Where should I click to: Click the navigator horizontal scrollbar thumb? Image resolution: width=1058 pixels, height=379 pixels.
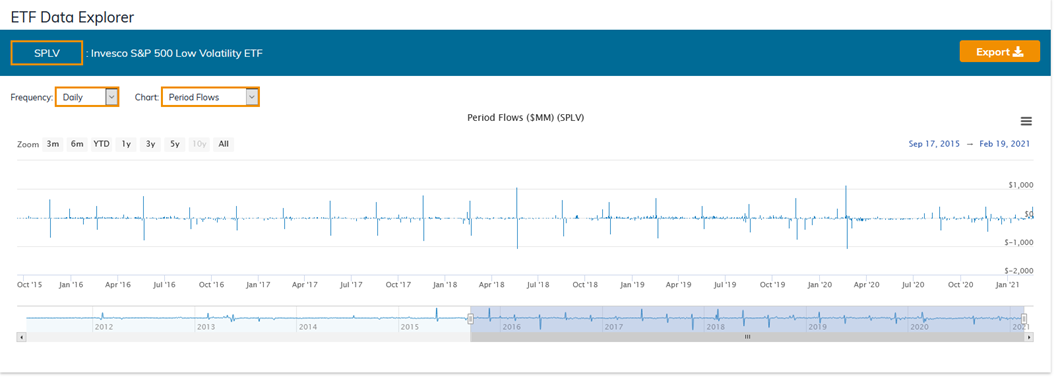747,337
